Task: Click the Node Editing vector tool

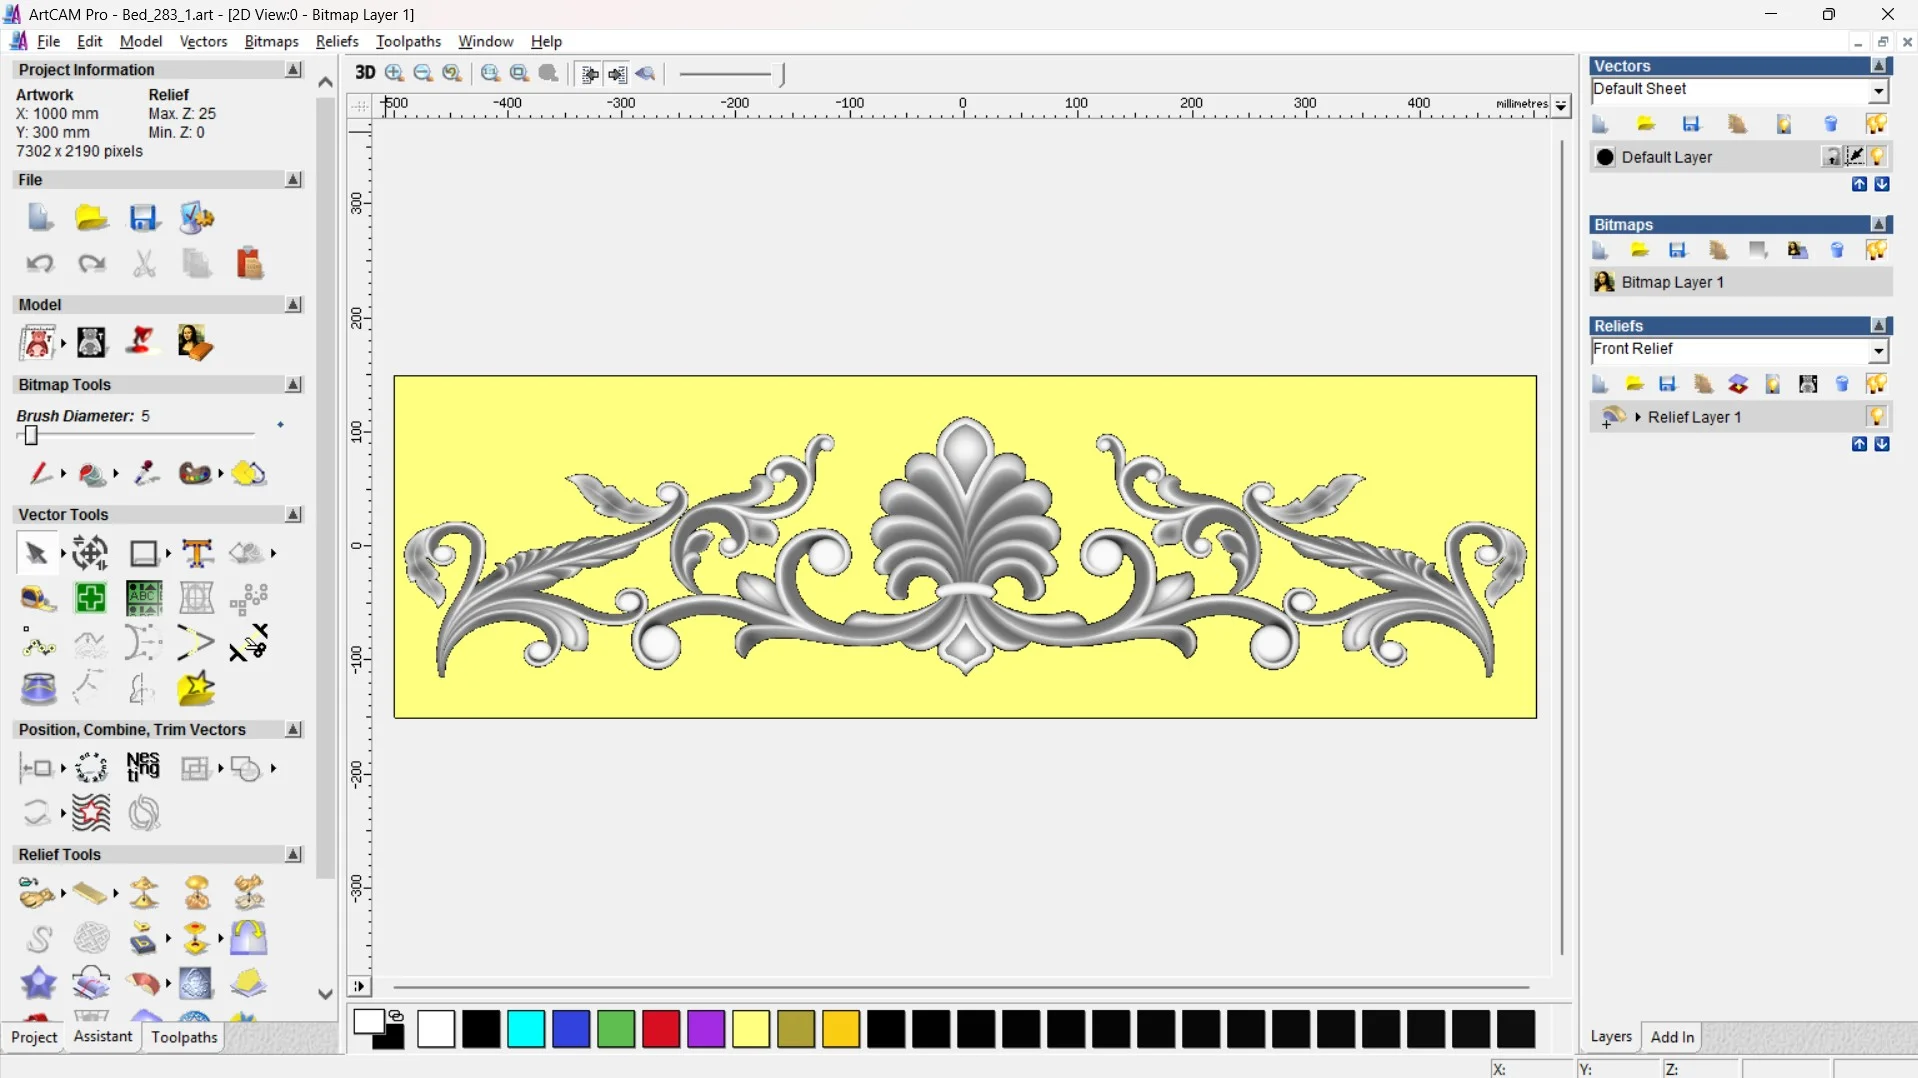Action: pyautogui.click(x=38, y=644)
